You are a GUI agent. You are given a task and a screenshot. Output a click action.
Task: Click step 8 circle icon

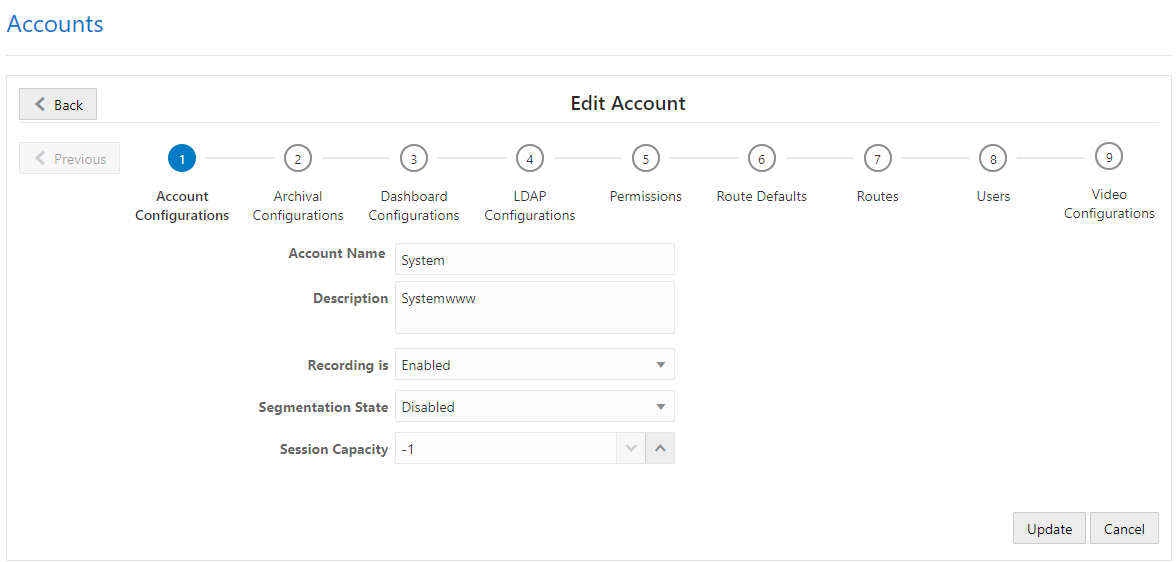[993, 158]
